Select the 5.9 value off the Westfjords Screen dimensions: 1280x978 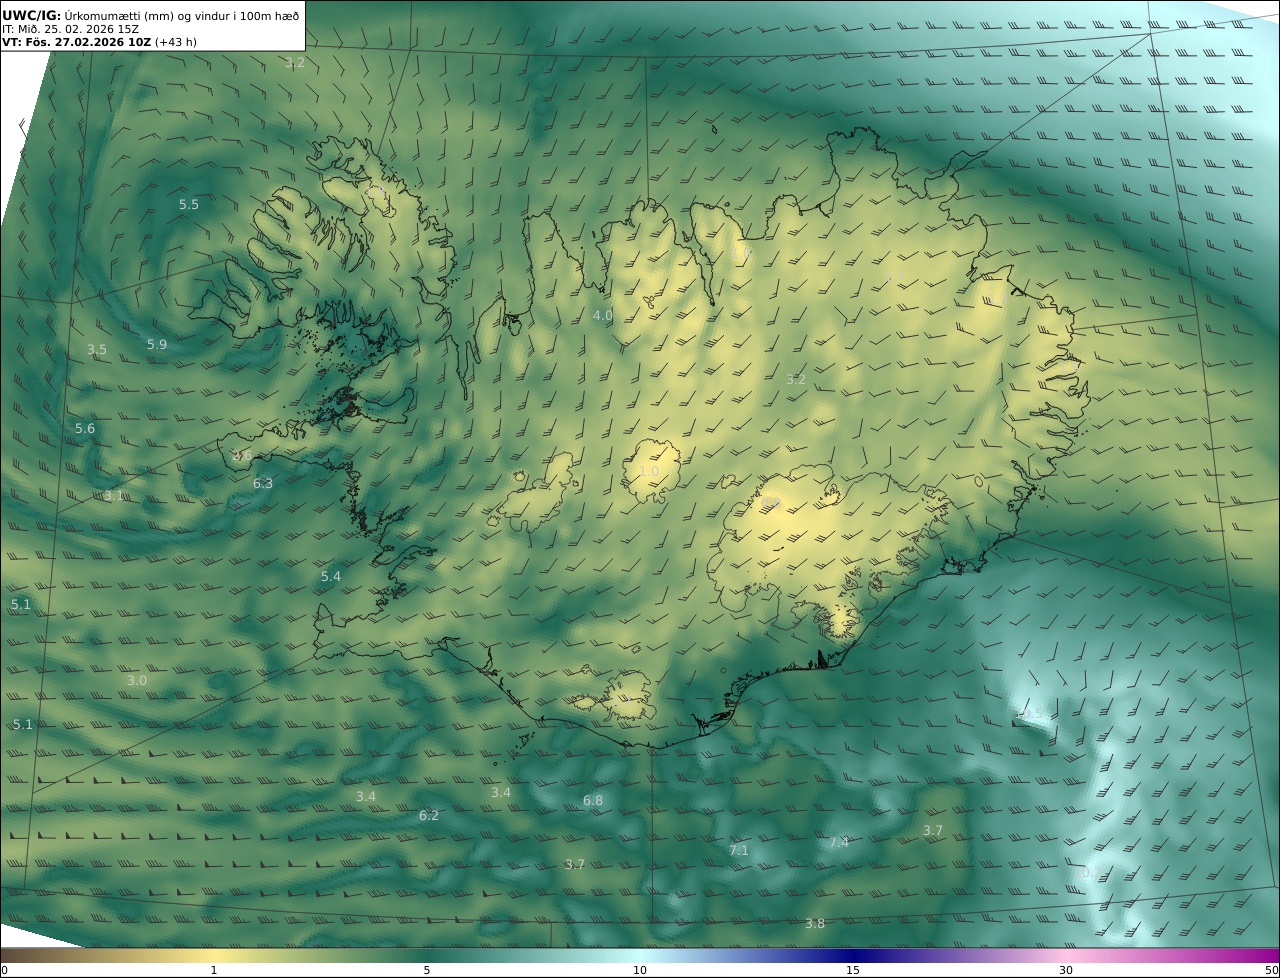coord(157,345)
